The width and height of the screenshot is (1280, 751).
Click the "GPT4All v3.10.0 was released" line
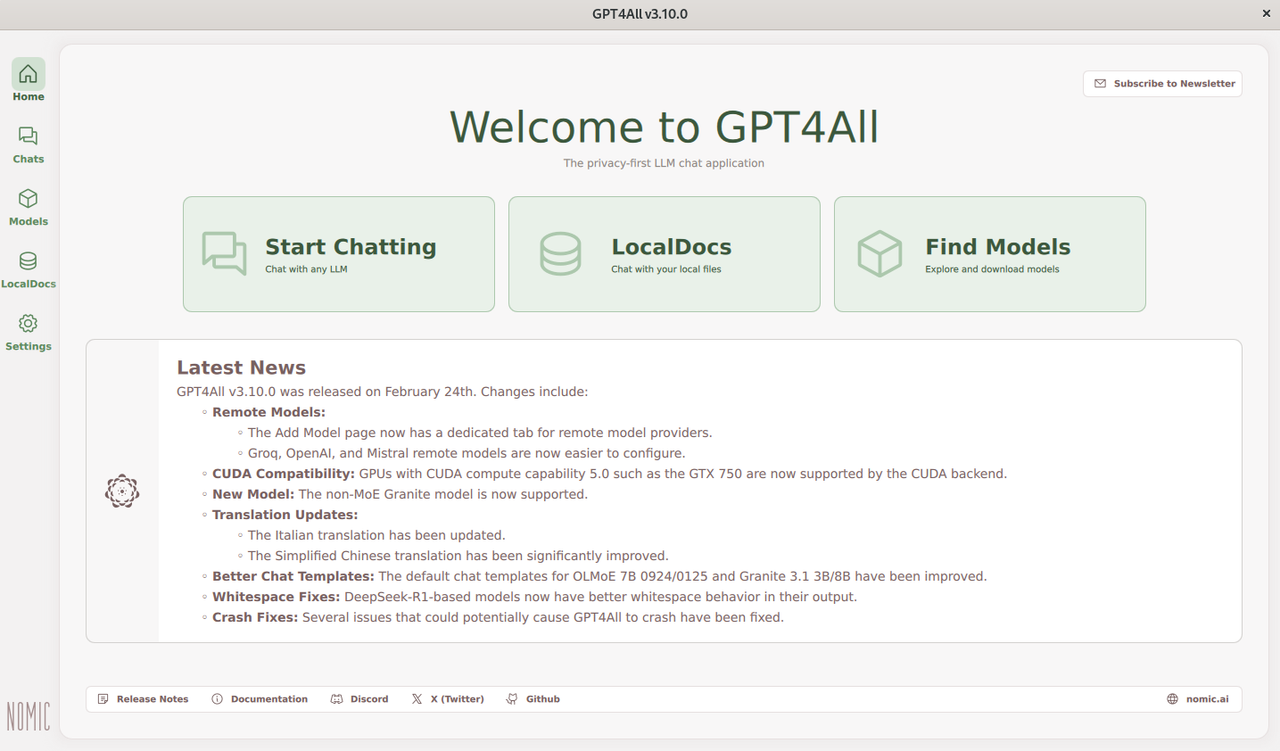383,392
